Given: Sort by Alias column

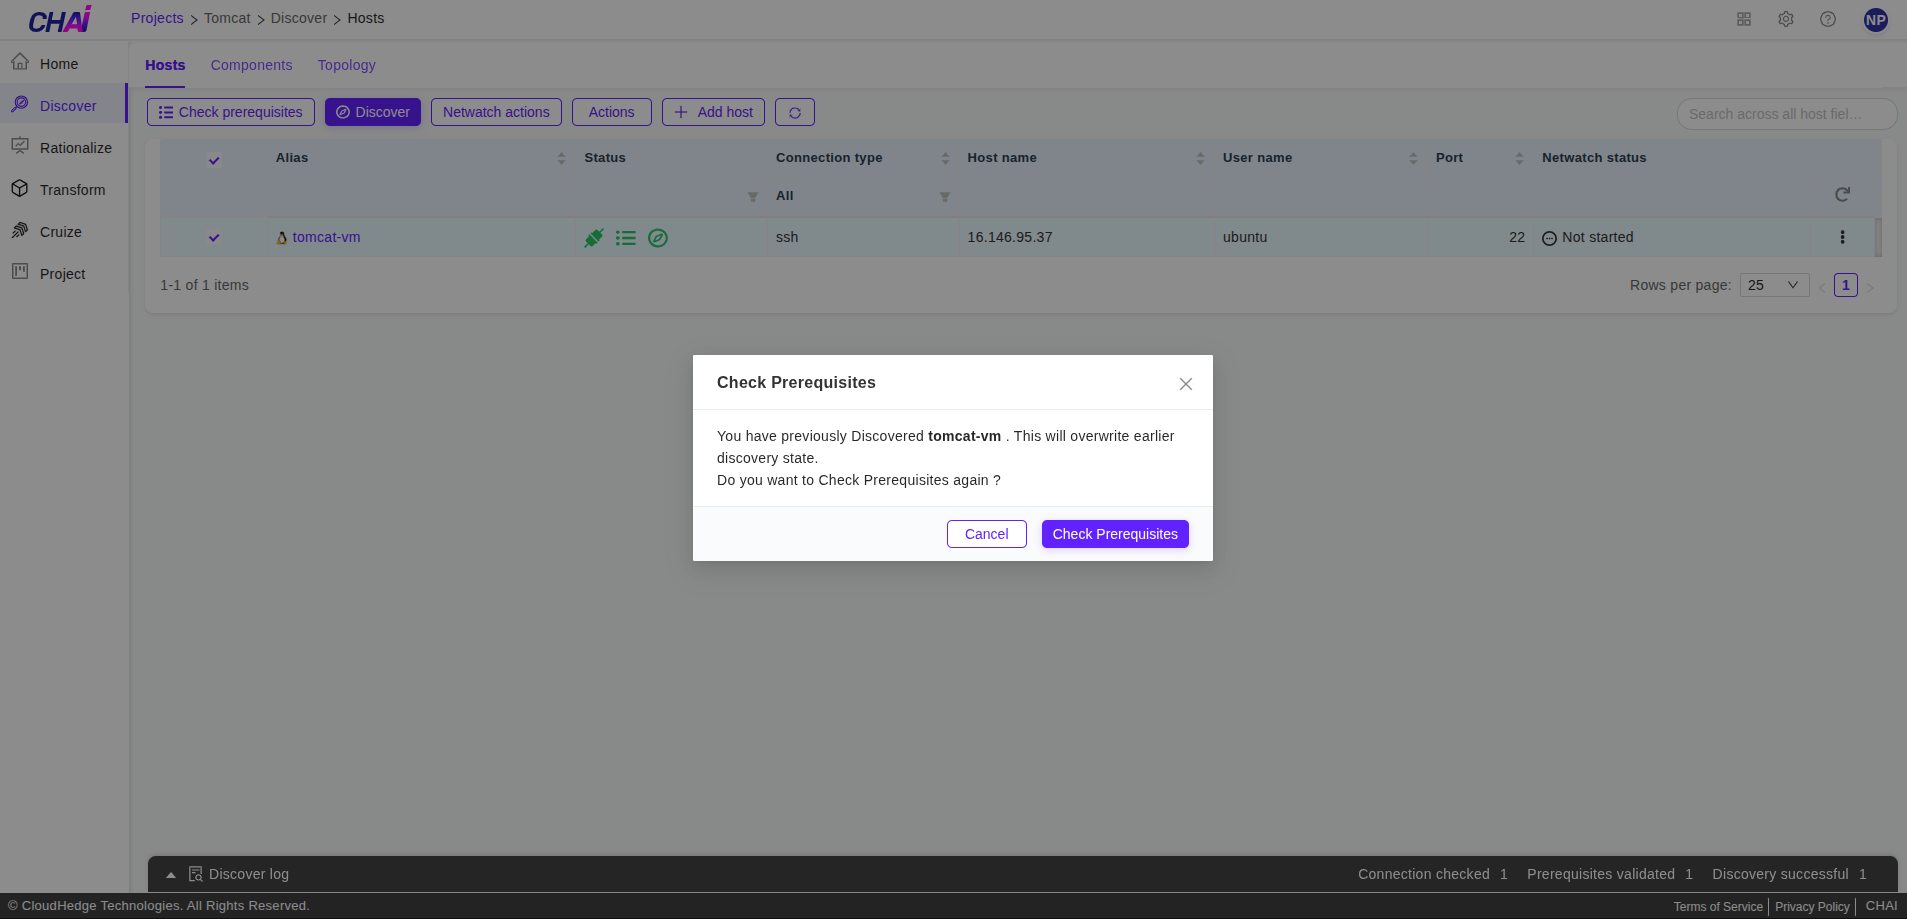Looking at the screenshot, I should click(x=561, y=158).
